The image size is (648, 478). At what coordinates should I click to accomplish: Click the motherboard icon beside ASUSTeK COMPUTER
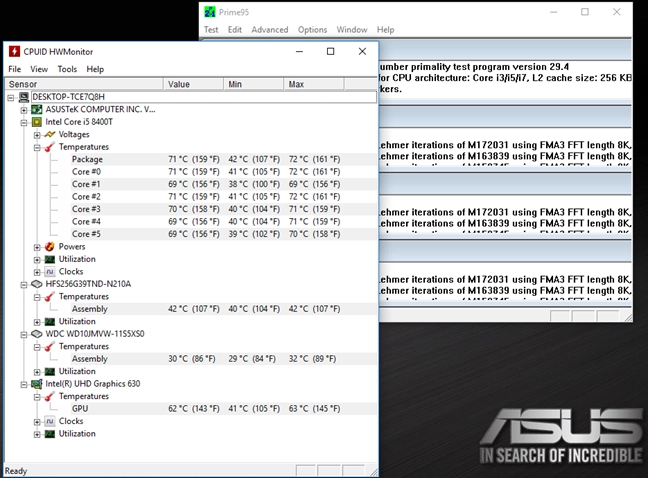(x=37, y=109)
